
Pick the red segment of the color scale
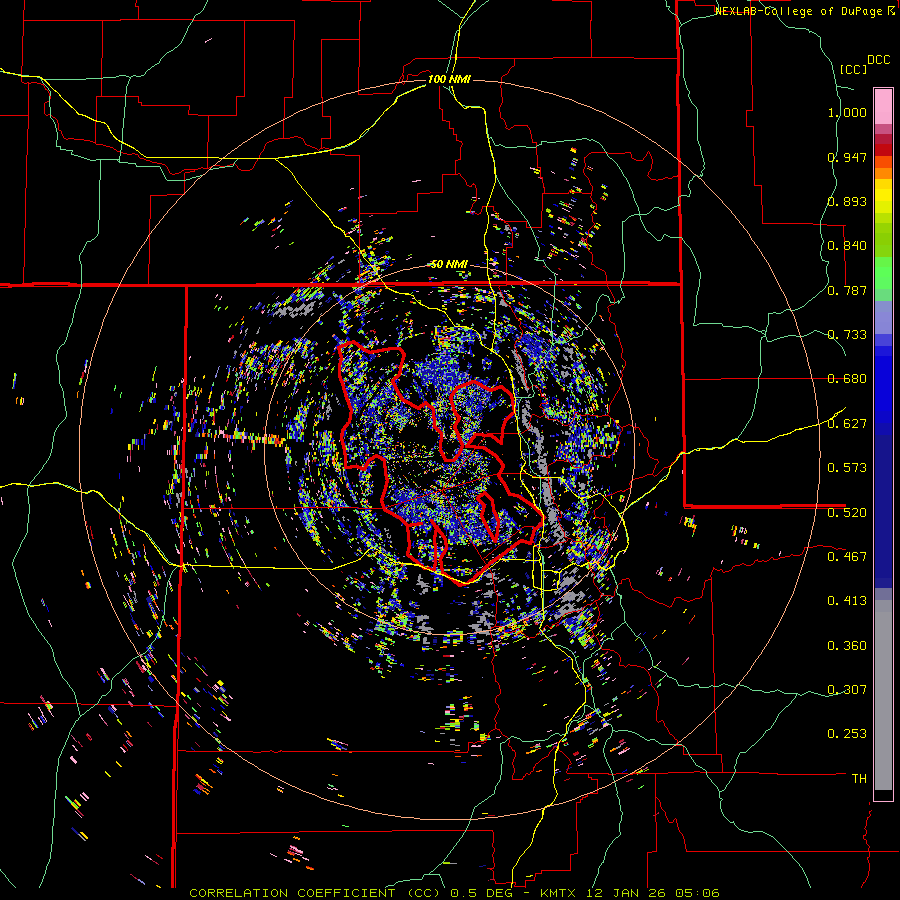point(883,150)
